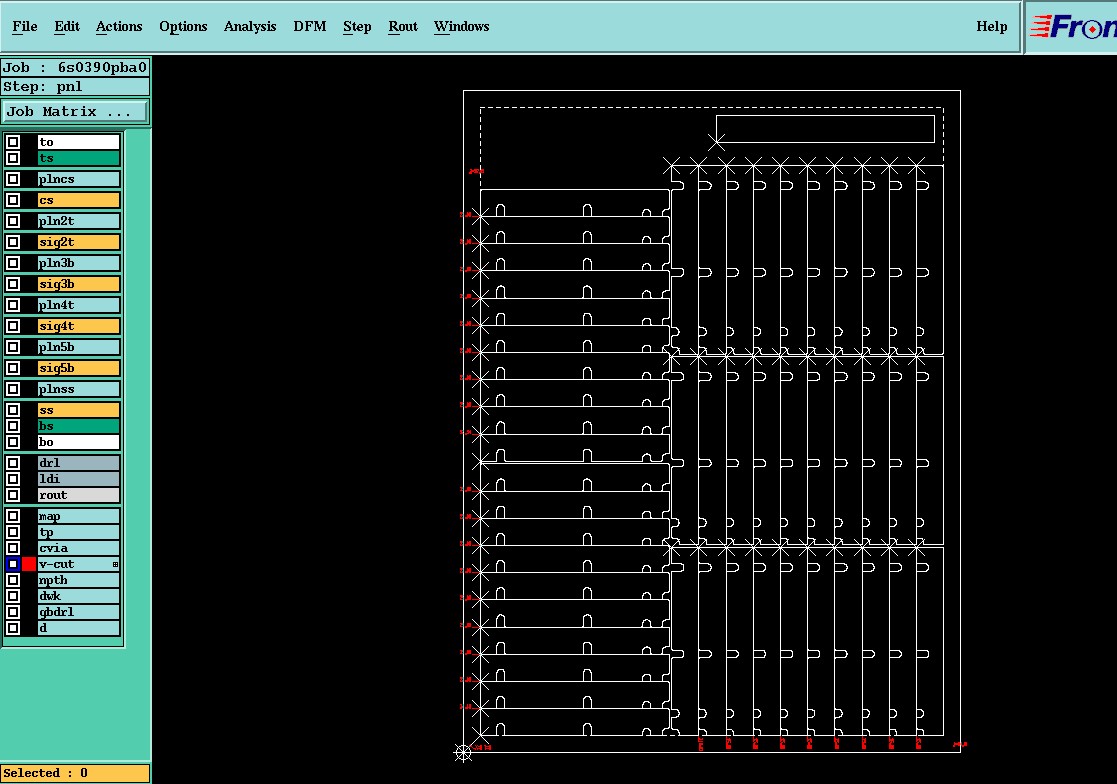Toggle the checkbox for layer sig2t

[13, 242]
